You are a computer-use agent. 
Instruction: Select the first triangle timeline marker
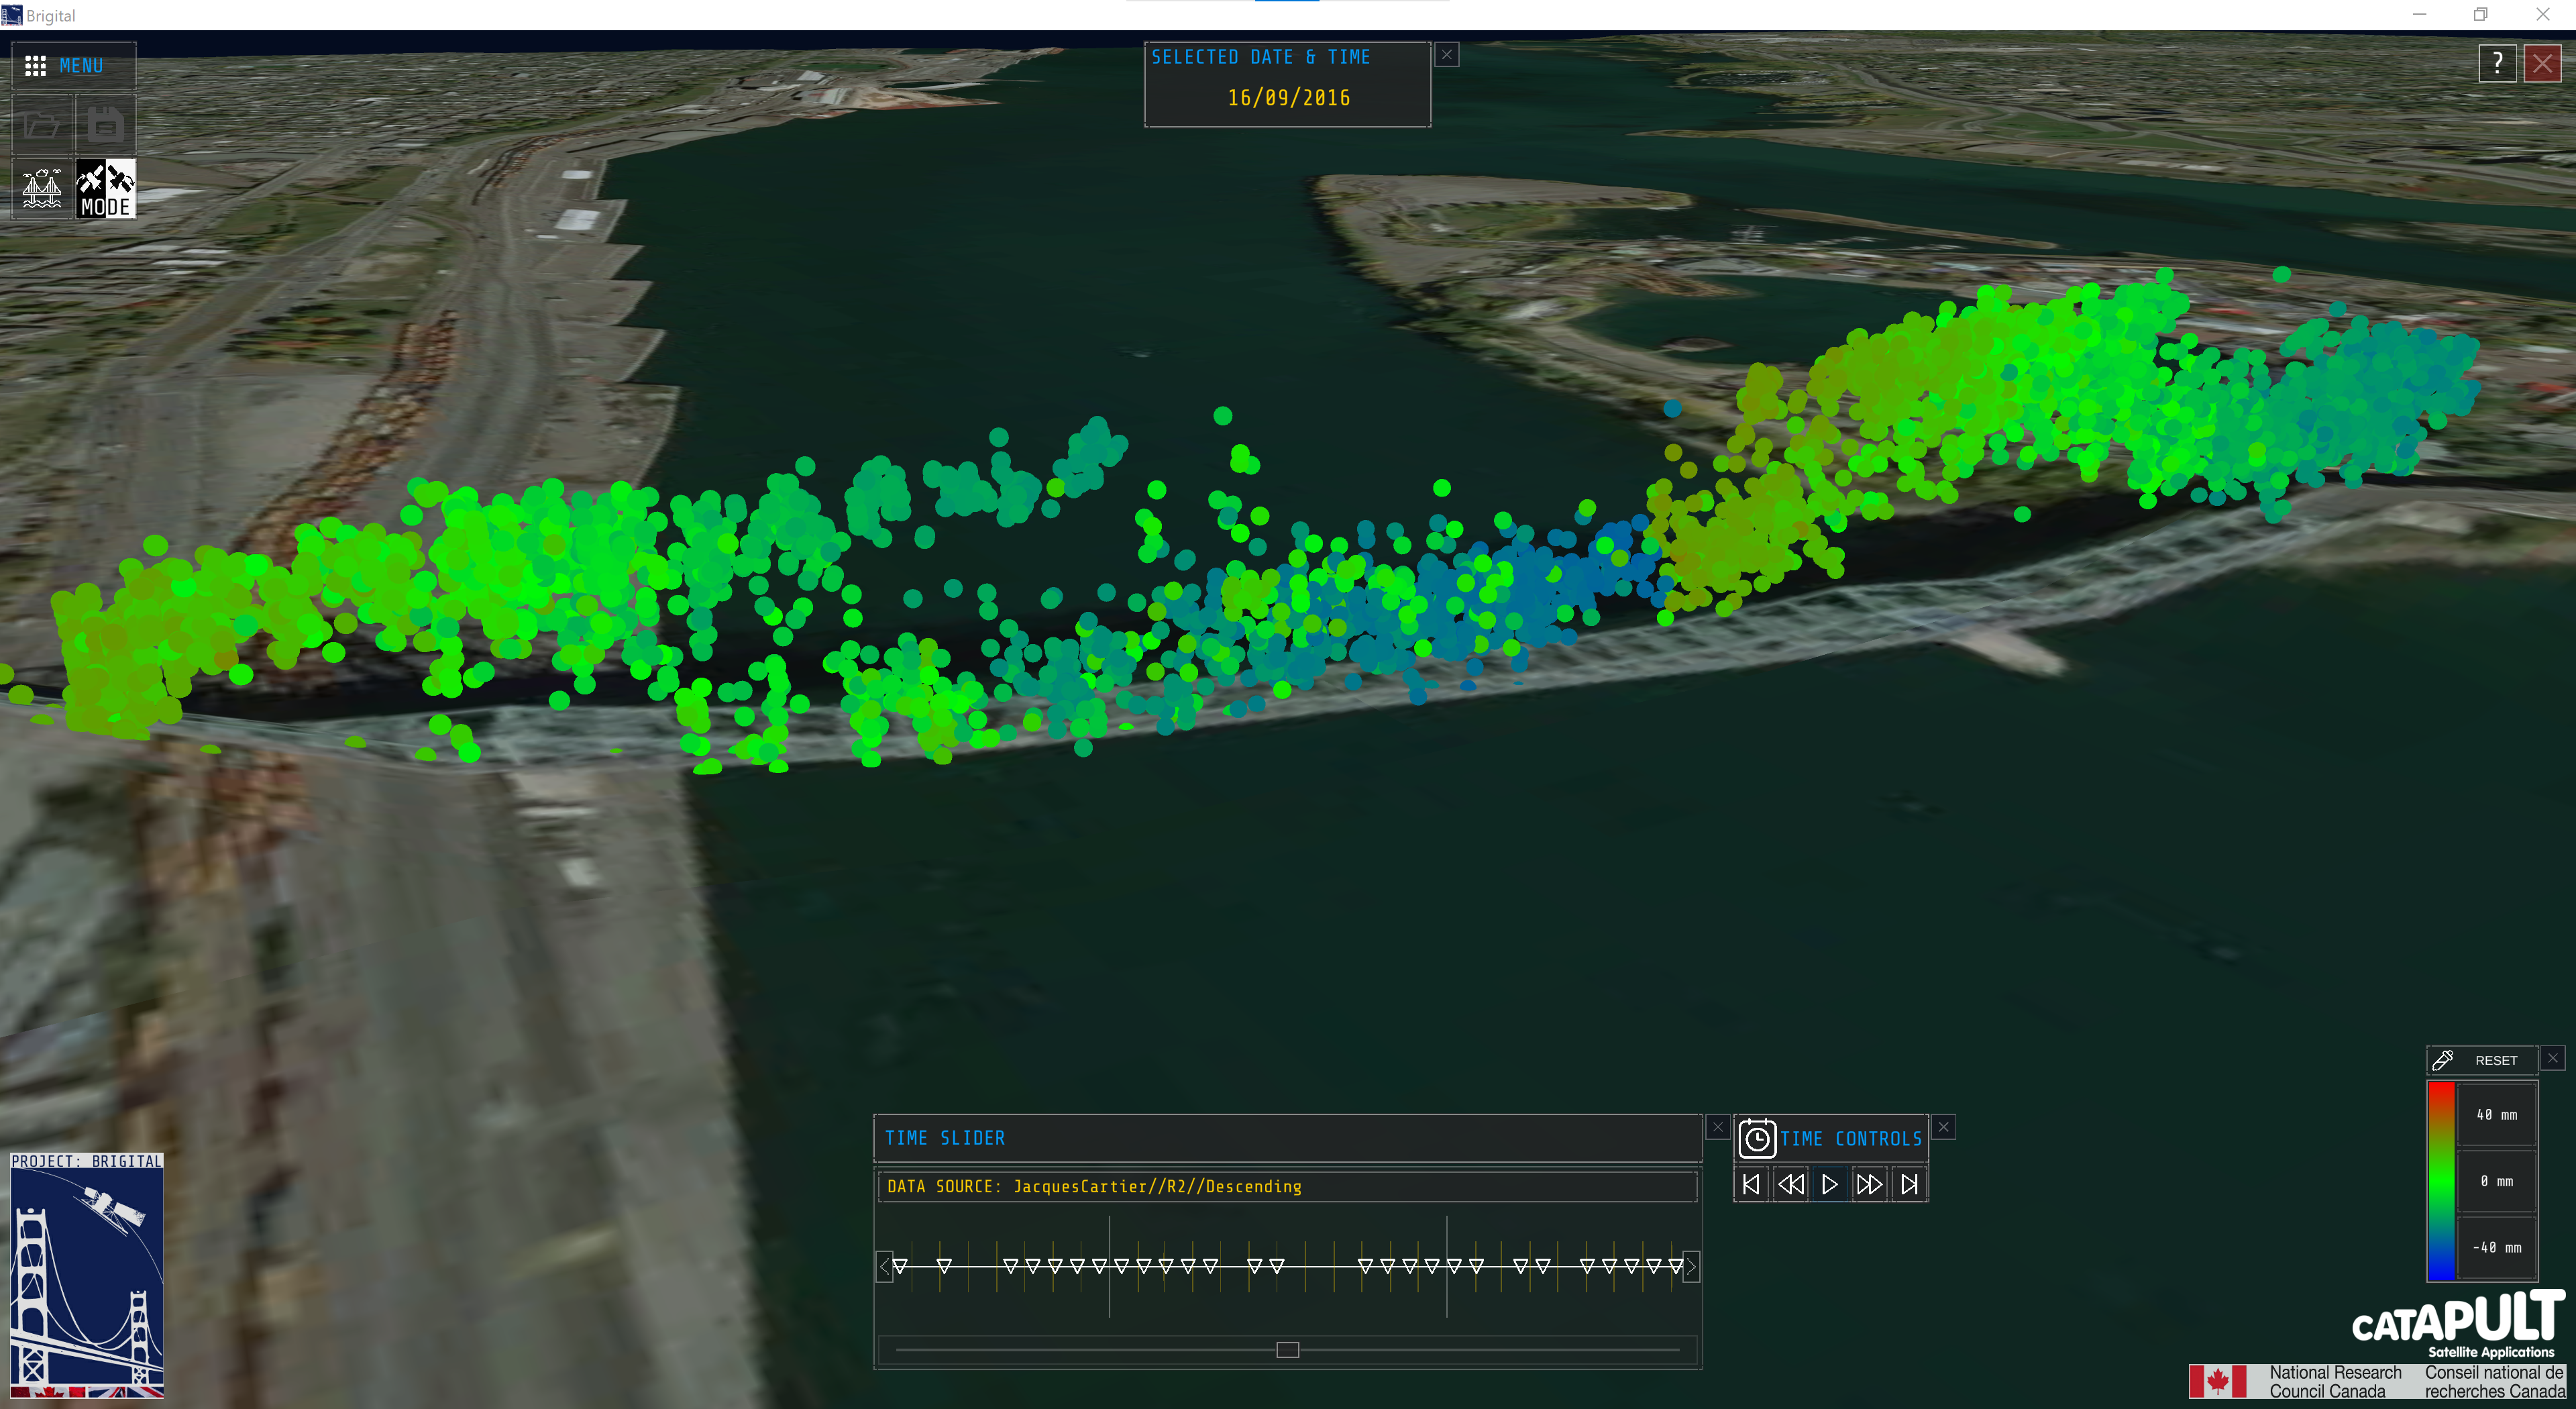click(900, 1266)
